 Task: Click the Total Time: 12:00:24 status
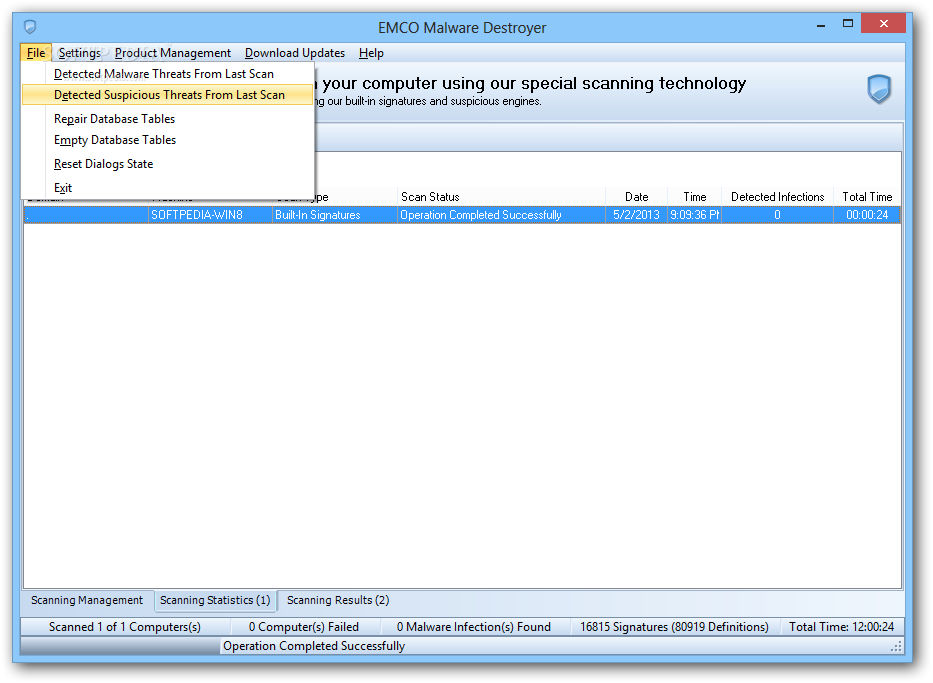point(841,627)
